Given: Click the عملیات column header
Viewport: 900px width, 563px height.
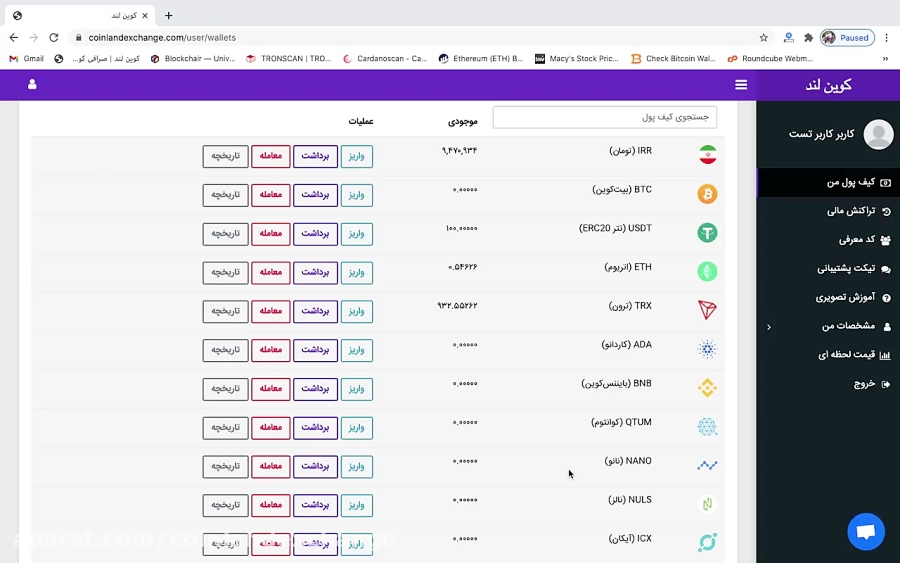Looking at the screenshot, I should pyautogui.click(x=360, y=121).
